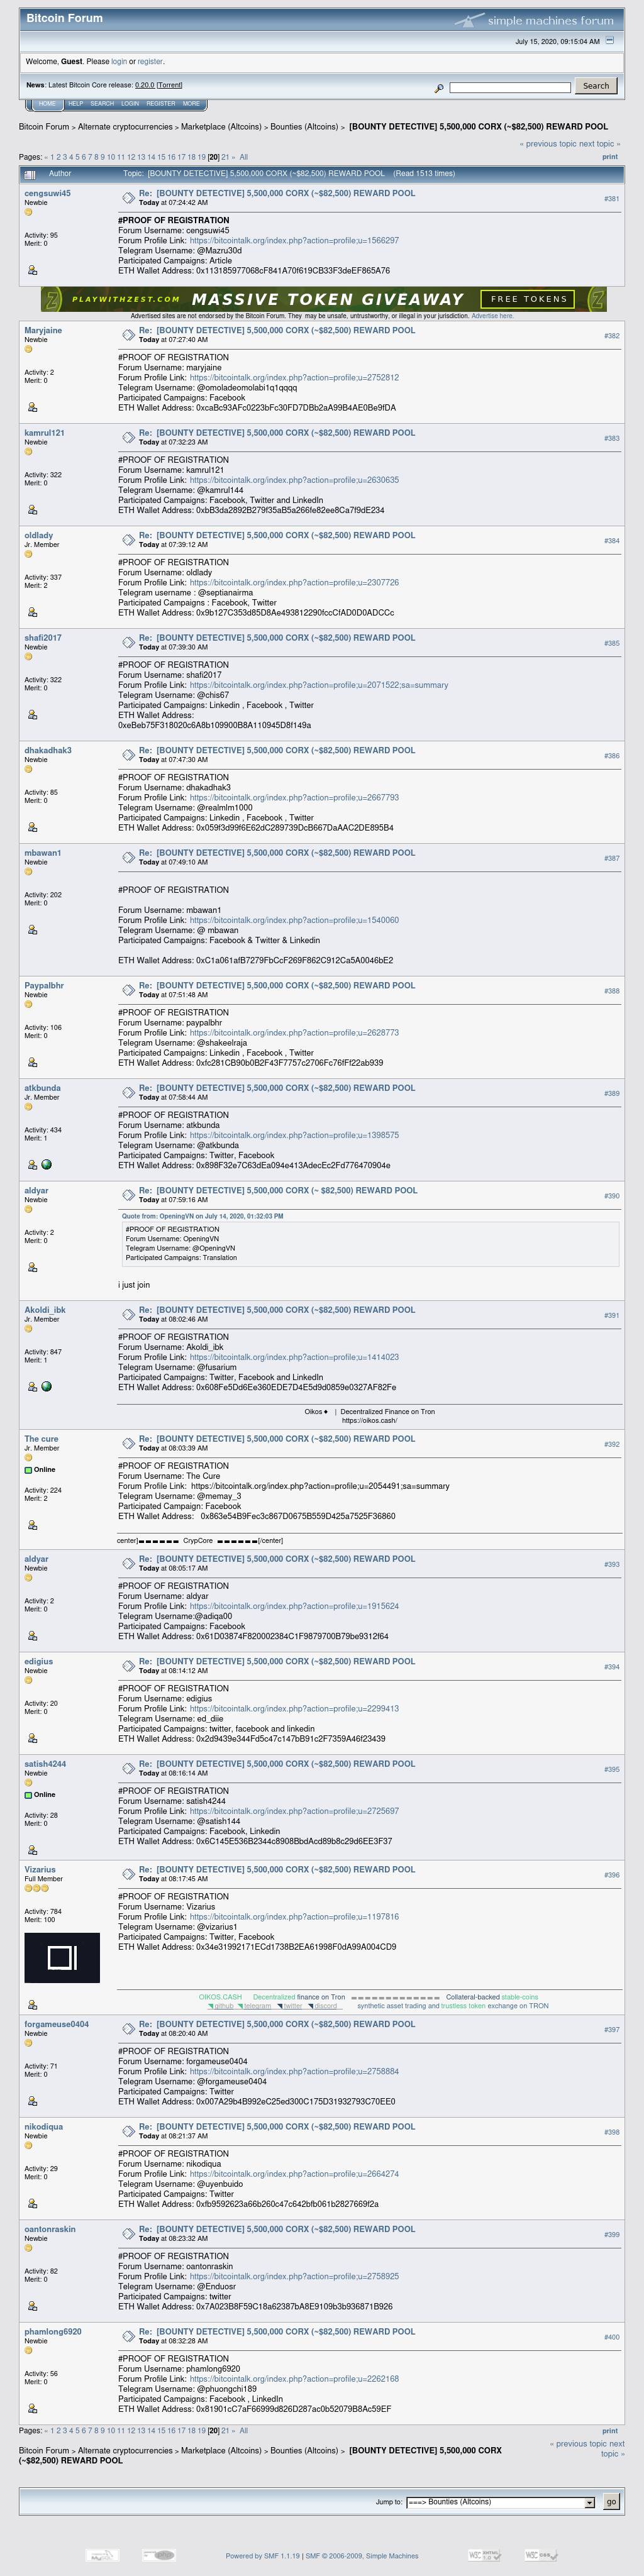Open atkbunda's view-profile icon
The width and height of the screenshot is (644, 2576).
(x=32, y=1165)
